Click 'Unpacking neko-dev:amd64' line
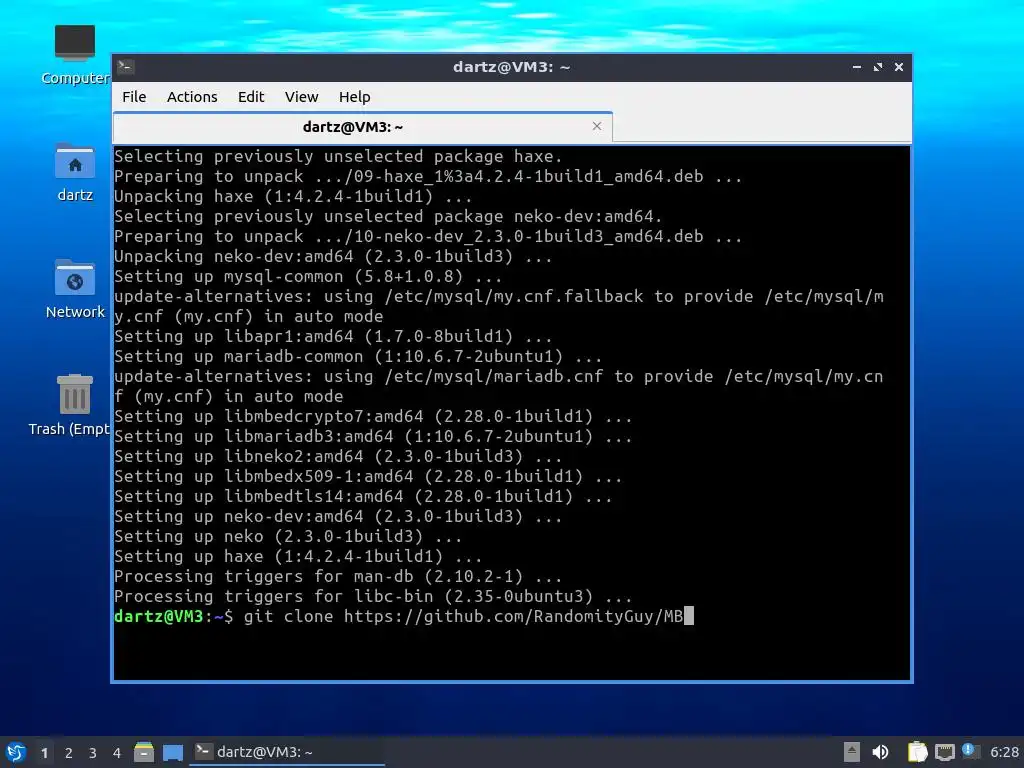The image size is (1024, 768). click(x=333, y=257)
